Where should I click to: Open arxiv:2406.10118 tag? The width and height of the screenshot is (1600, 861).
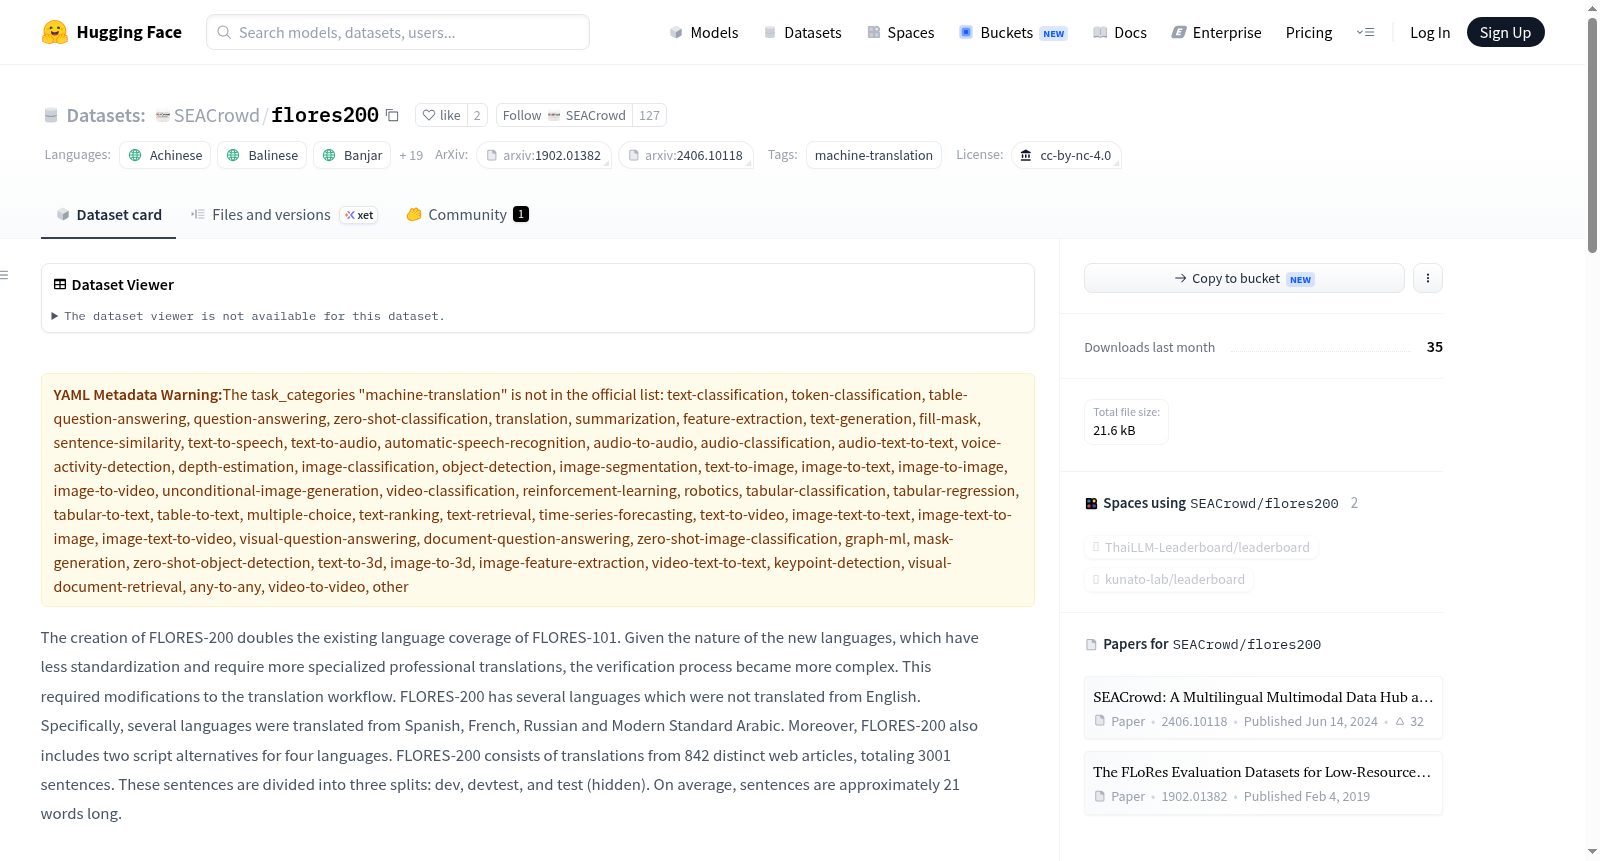(x=686, y=155)
